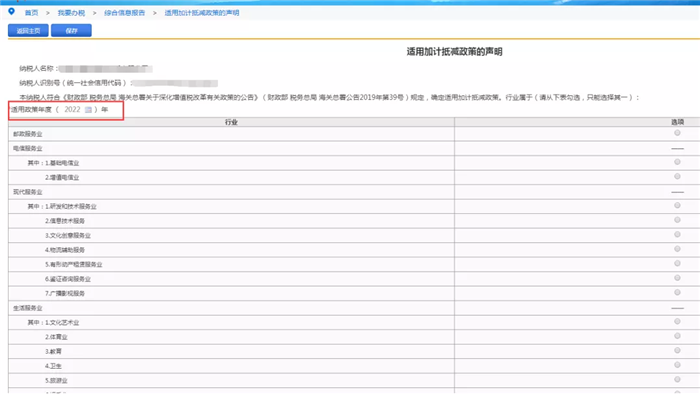Click 适用加计抵减政策的声明 breadcrumb link
The width and height of the screenshot is (700, 395).
pos(202,13)
